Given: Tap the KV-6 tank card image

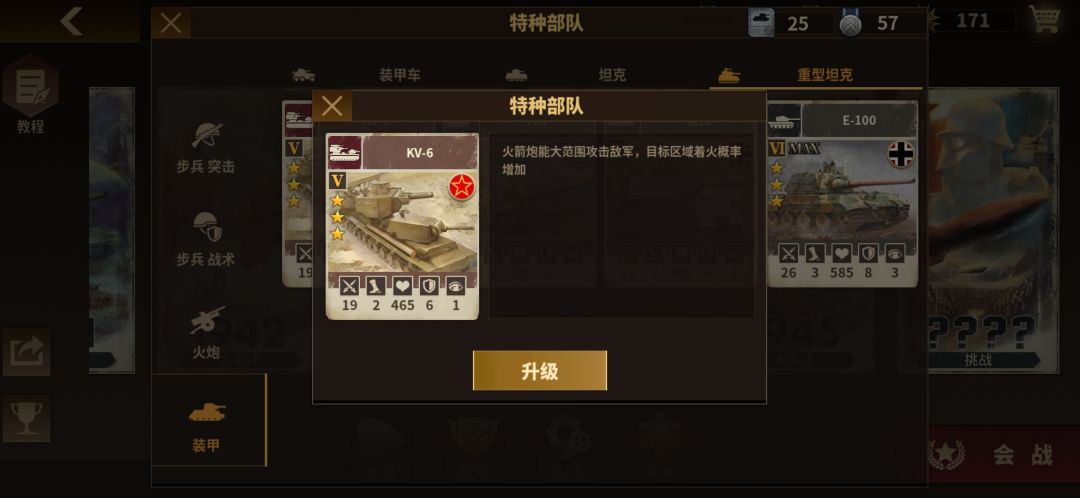Looking at the screenshot, I should pos(402,226).
